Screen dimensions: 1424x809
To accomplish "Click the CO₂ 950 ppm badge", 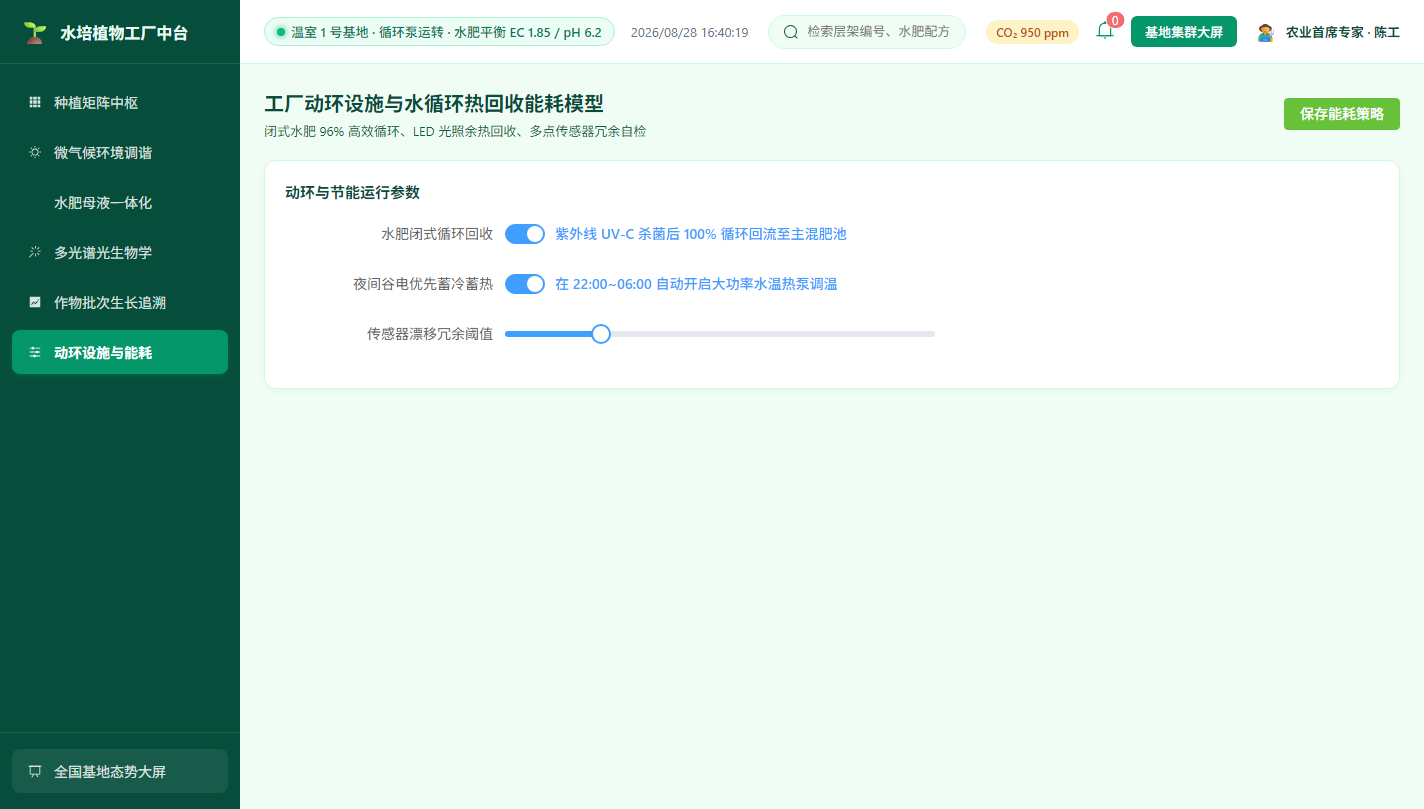I will [x=1032, y=32].
